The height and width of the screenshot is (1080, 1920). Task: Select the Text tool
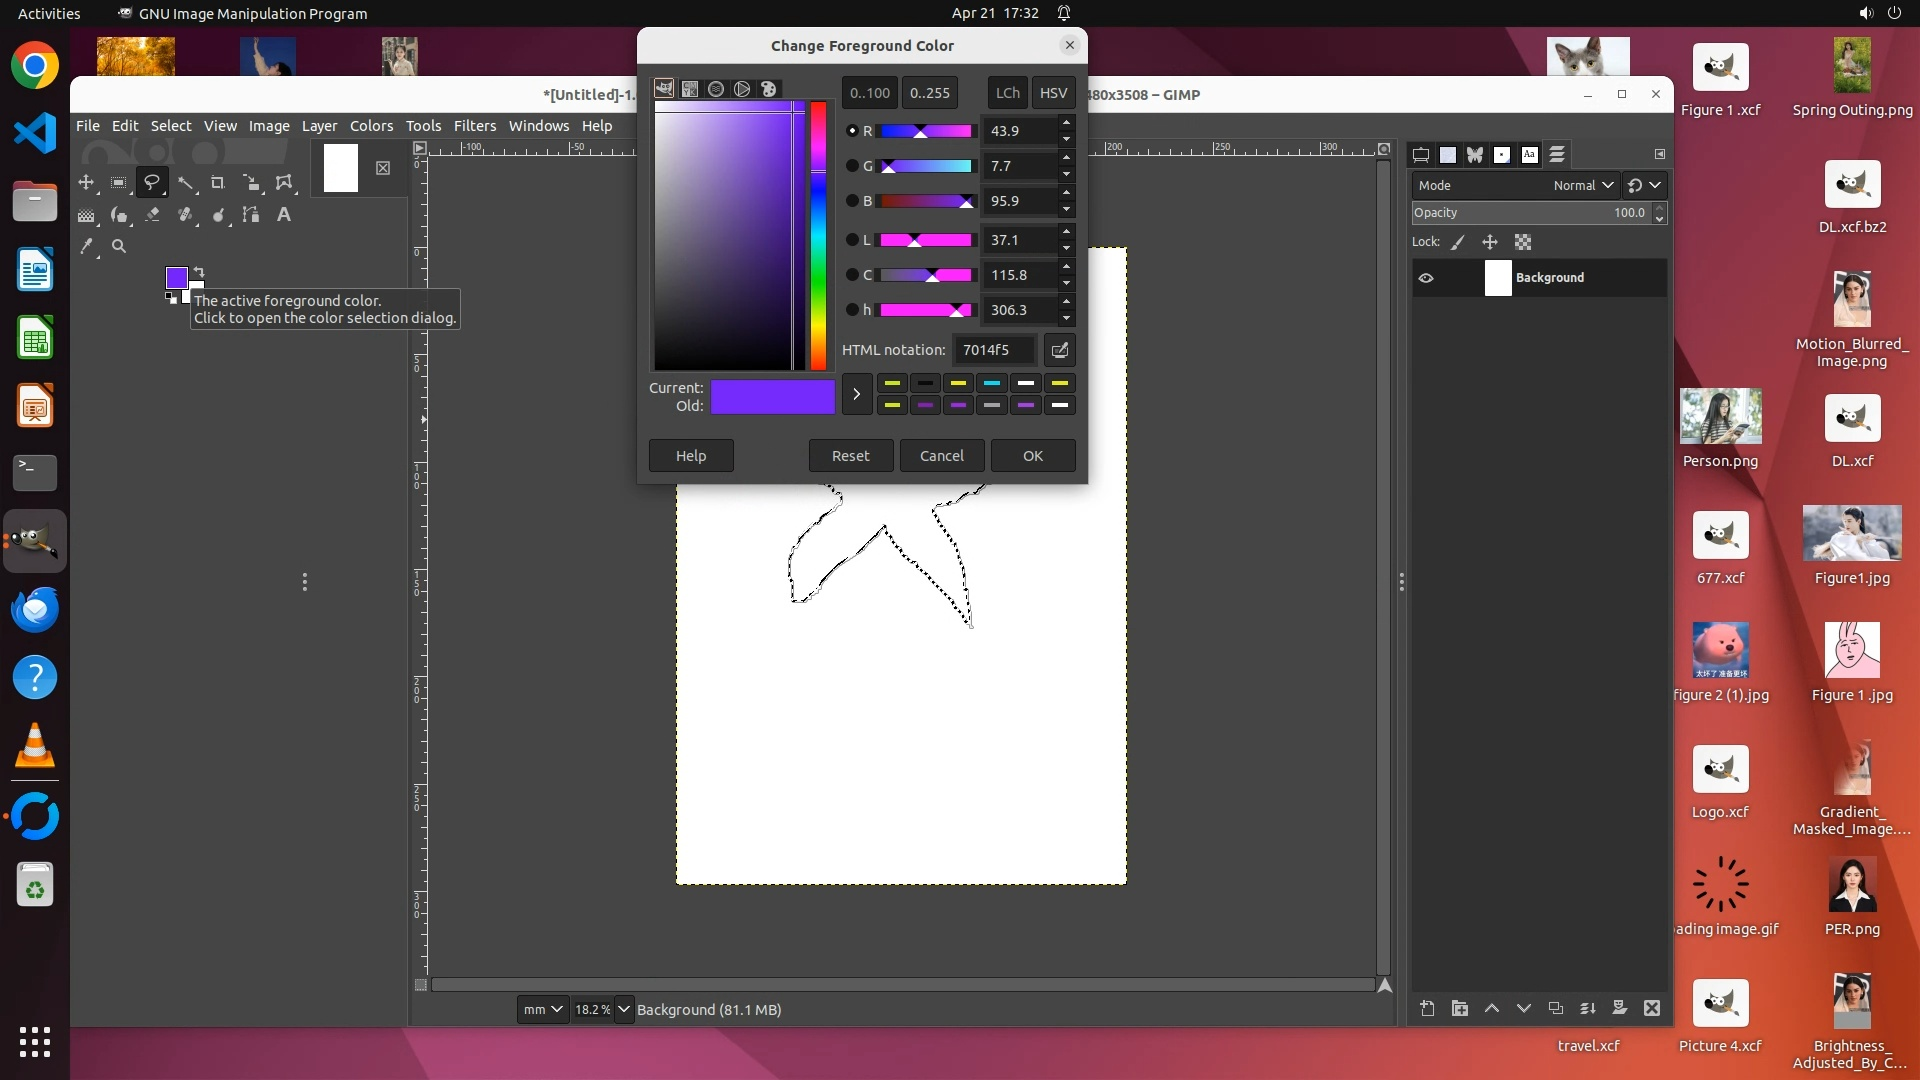284,215
